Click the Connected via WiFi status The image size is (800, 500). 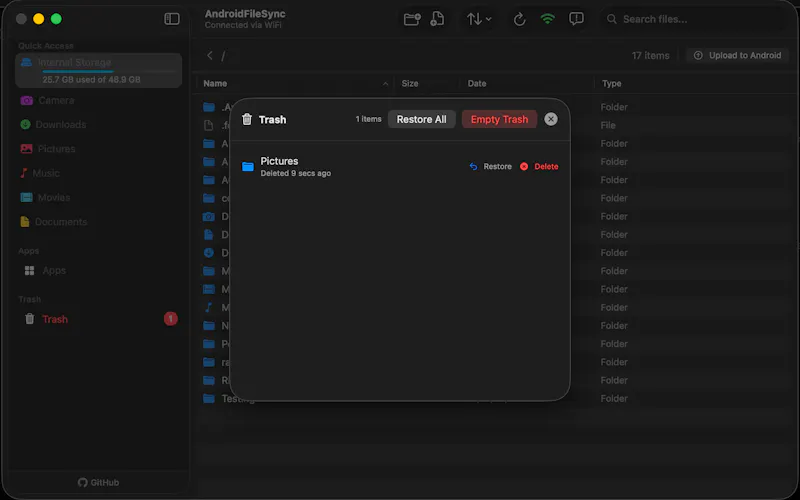(x=243, y=25)
